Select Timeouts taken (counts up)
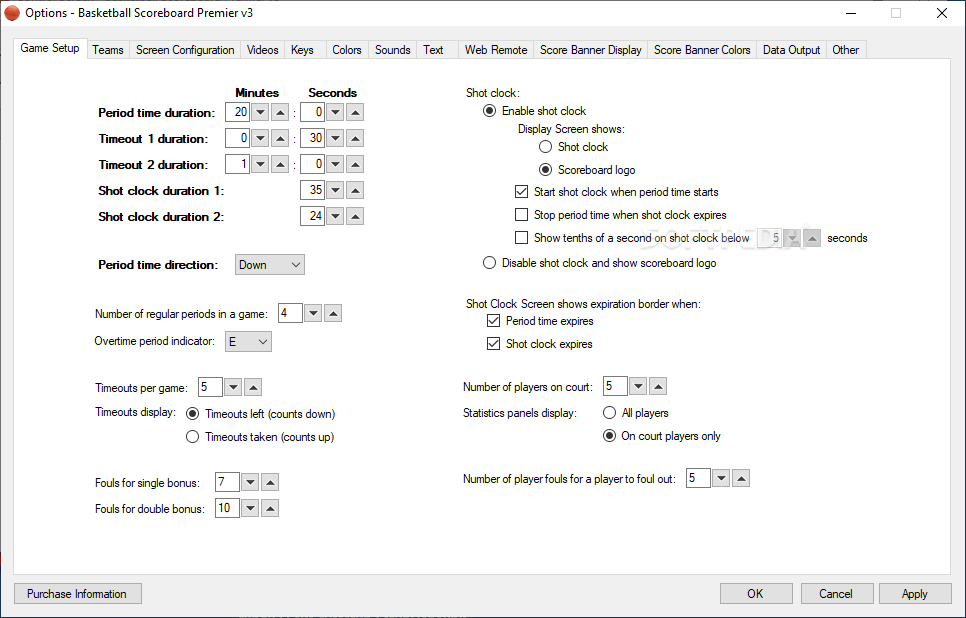The height and width of the screenshot is (618, 966). pos(192,436)
